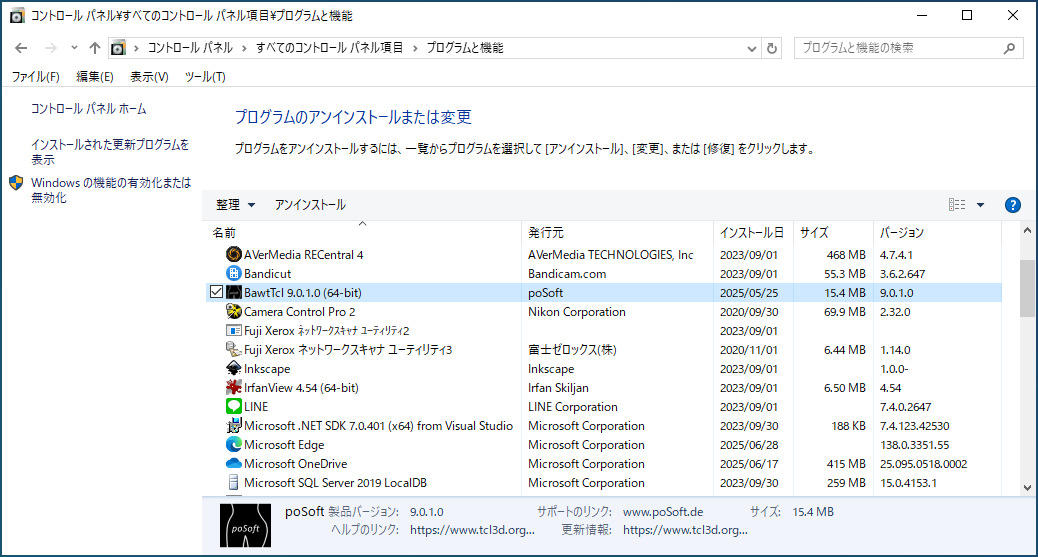Click the Fuji Xerox ユーティリティ3 icon
Screen dimensions: 1038x557
click(x=233, y=350)
